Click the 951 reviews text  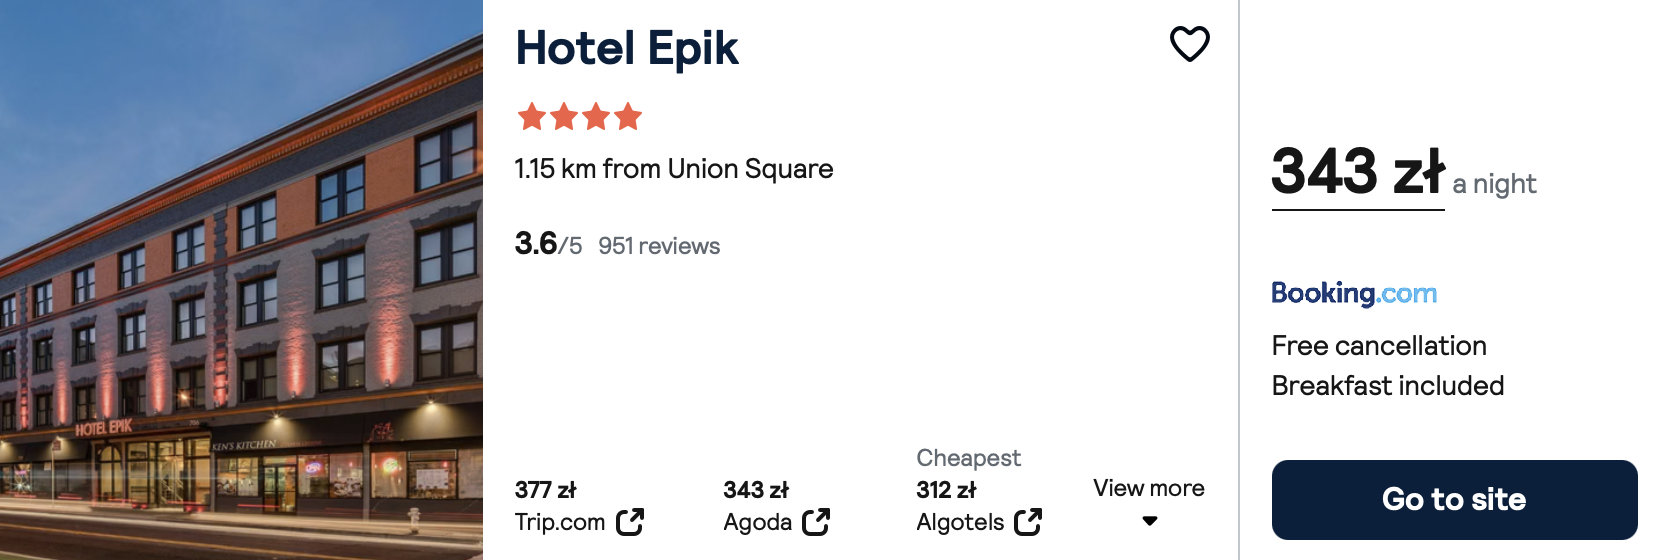point(659,246)
